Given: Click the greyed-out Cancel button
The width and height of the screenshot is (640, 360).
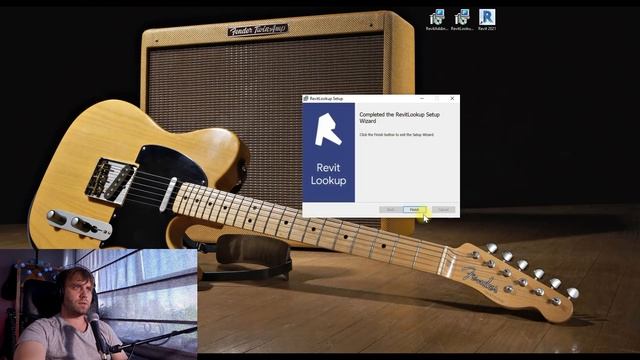Looking at the screenshot, I should [443, 209].
